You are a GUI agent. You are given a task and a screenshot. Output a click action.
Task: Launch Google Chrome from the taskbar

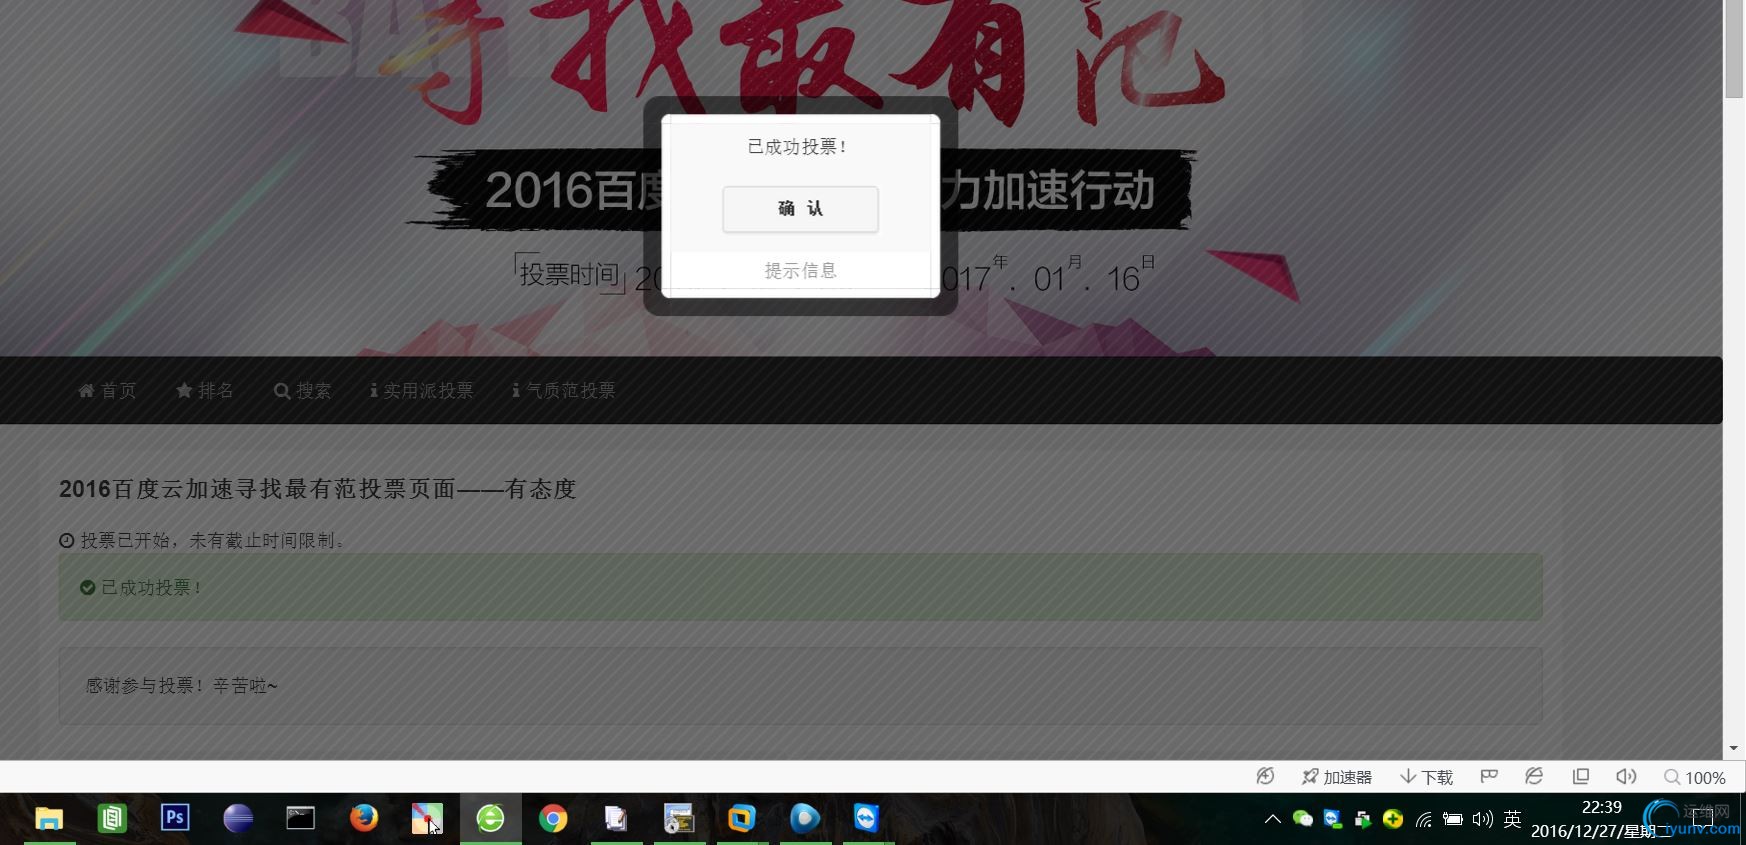553,819
